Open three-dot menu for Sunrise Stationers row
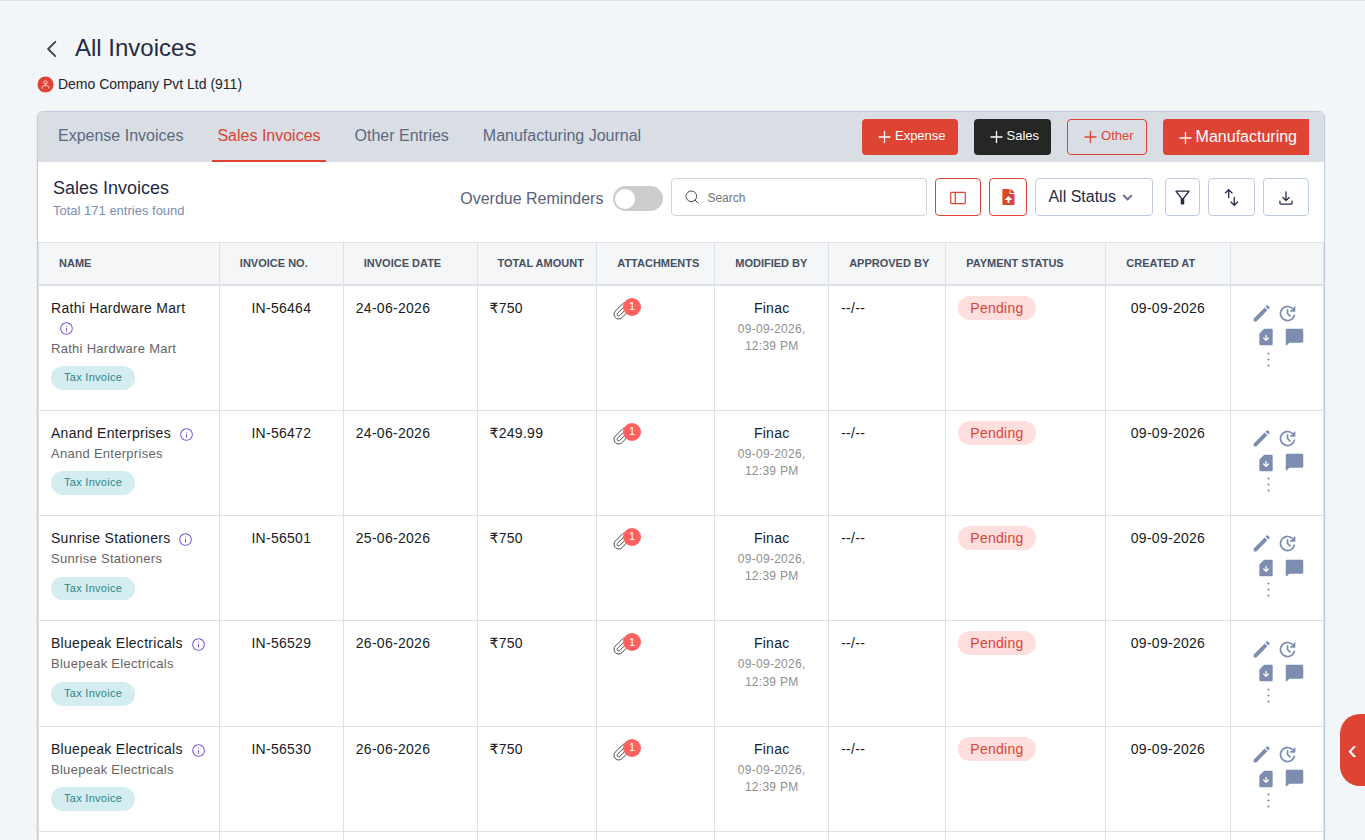Viewport: 1365px width, 840px height. tap(1268, 590)
